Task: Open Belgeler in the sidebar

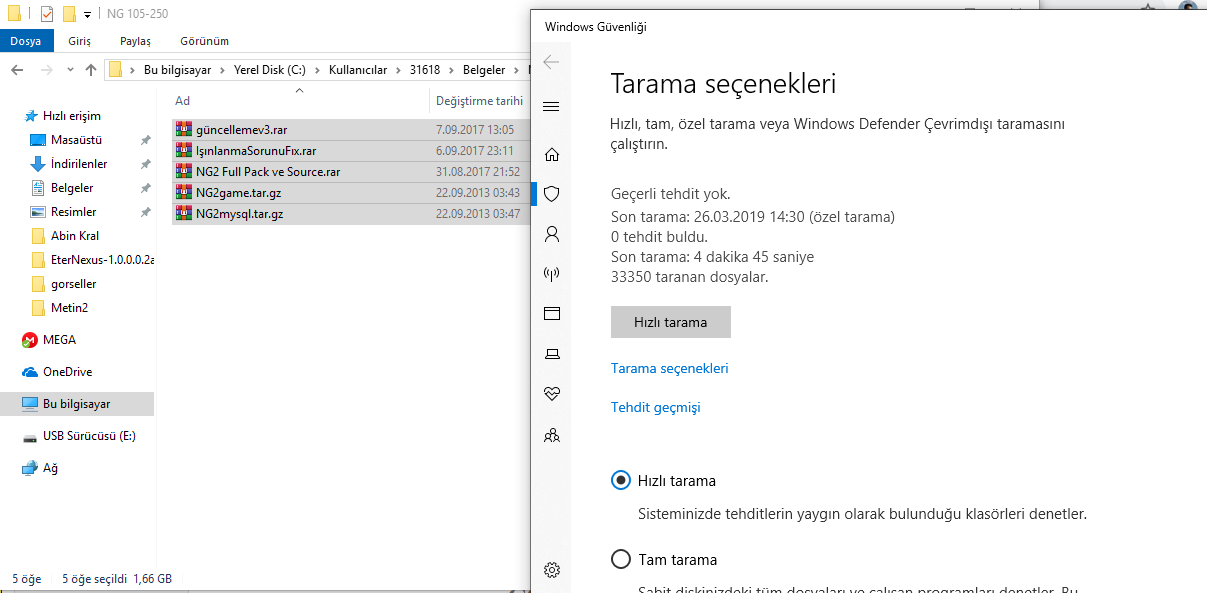Action: pos(72,188)
